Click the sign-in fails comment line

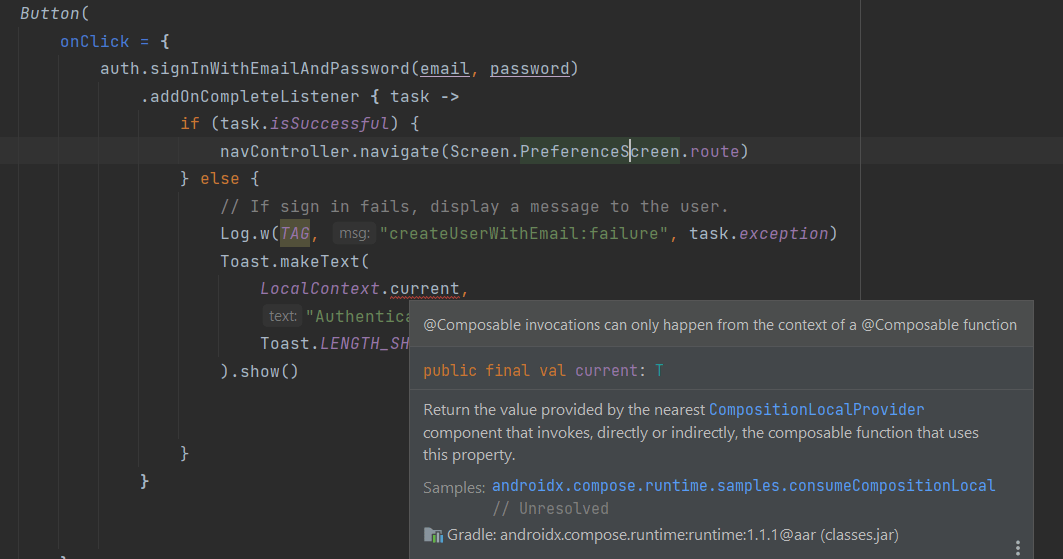474,207
